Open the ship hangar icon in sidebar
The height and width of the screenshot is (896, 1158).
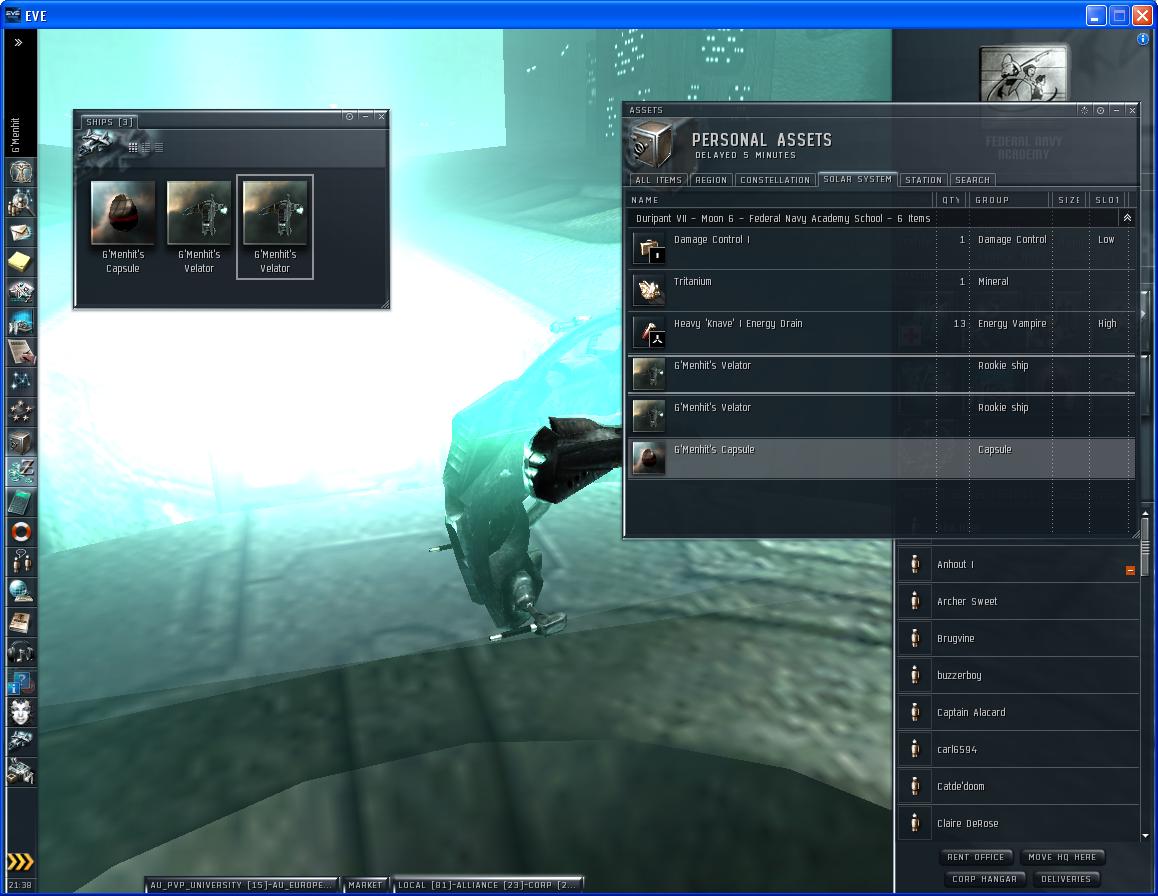coord(21,741)
